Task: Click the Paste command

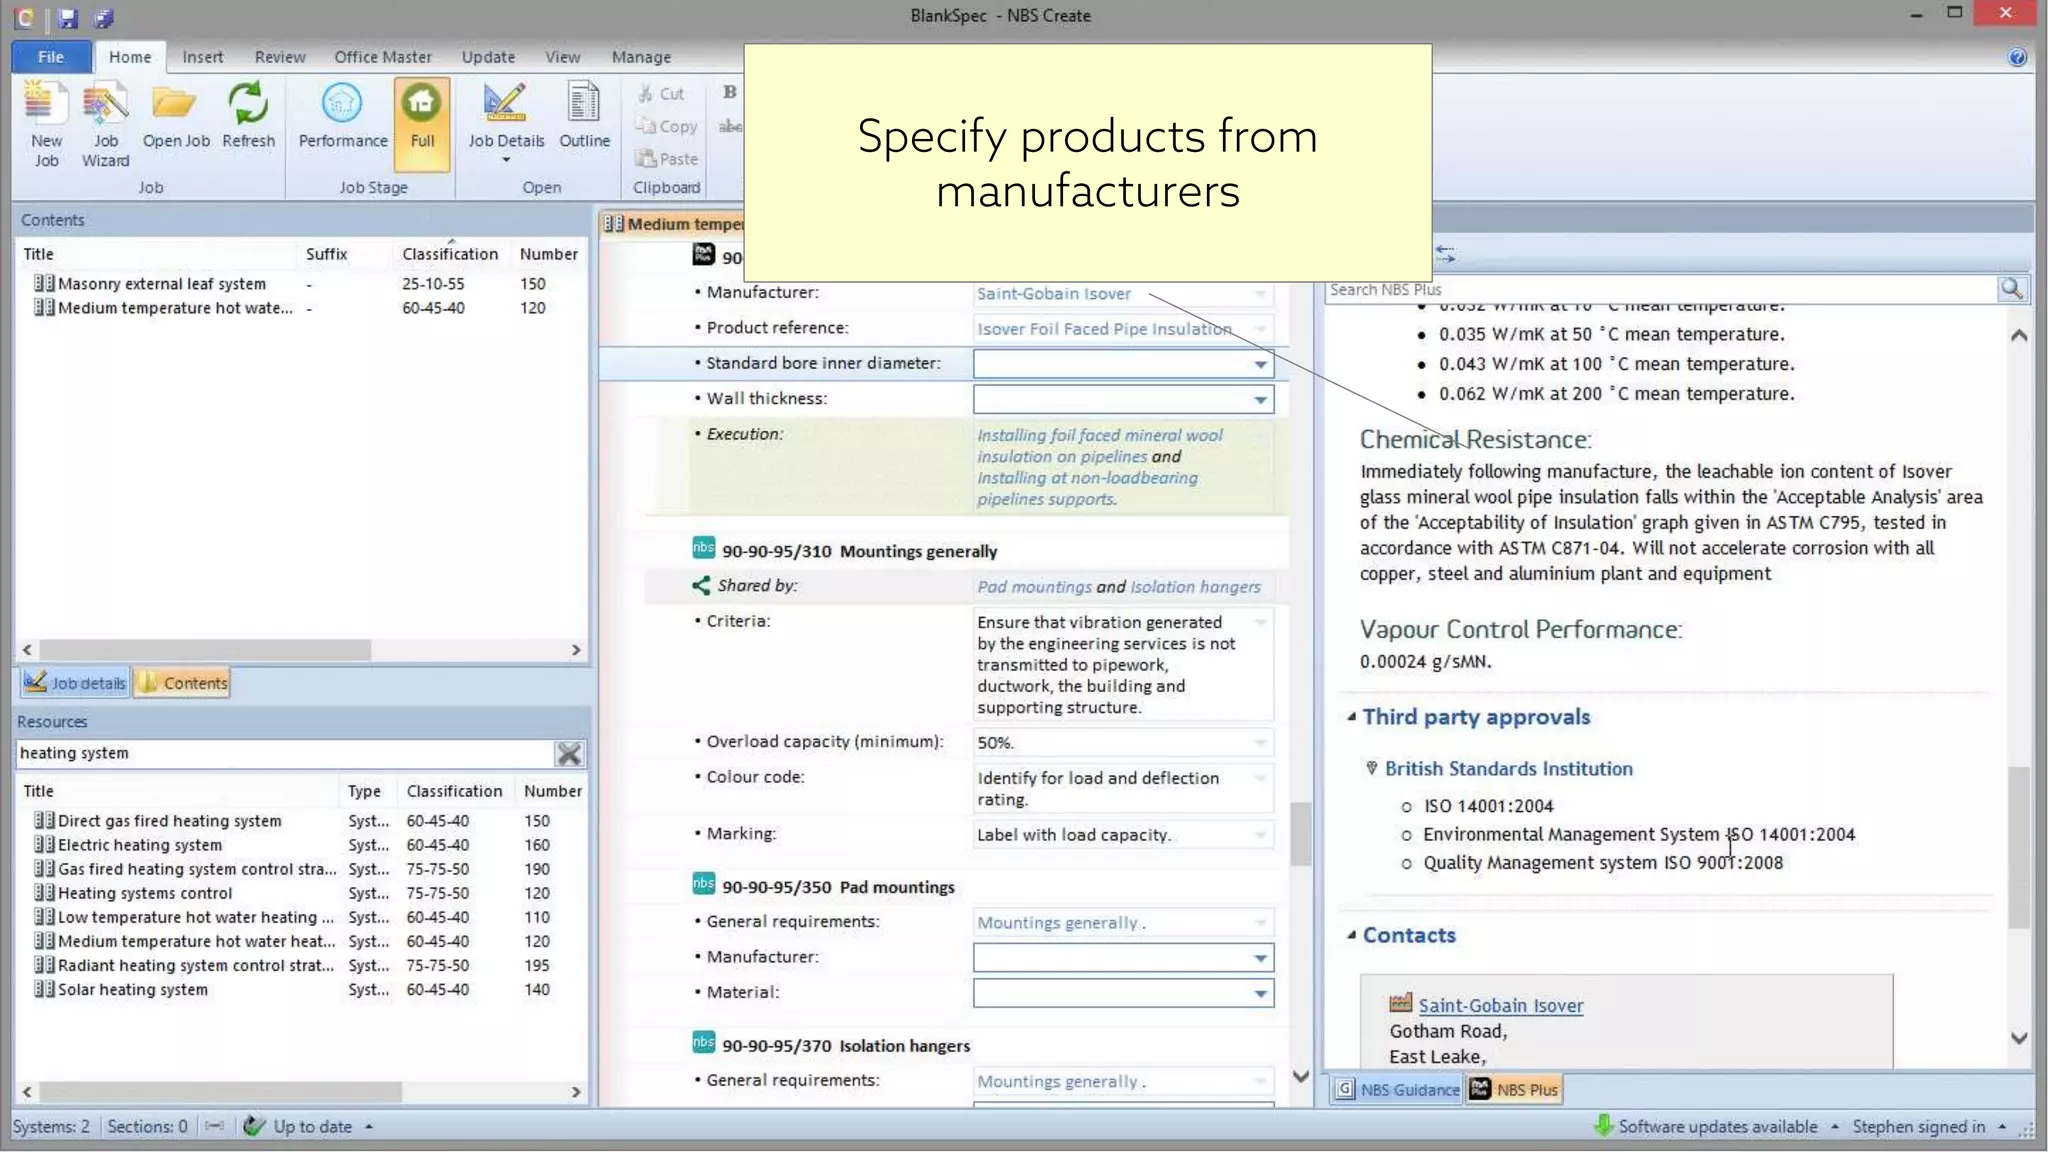Action: pyautogui.click(x=667, y=158)
